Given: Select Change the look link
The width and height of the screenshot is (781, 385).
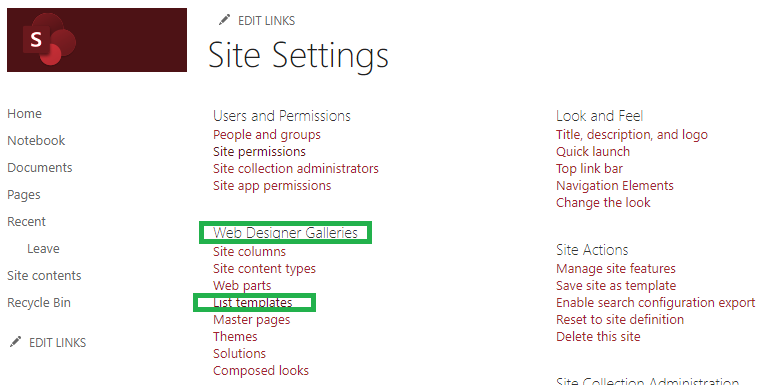Looking at the screenshot, I should 603,202.
